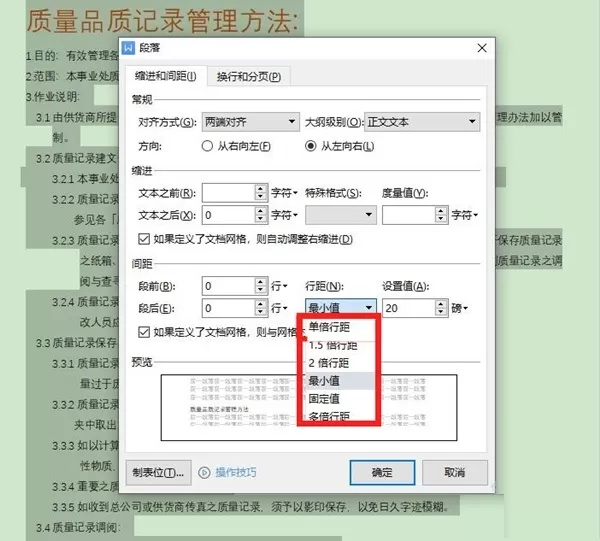Choose 多倍行距 from line spacing list
This screenshot has width=600, height=541.
tap(339, 415)
